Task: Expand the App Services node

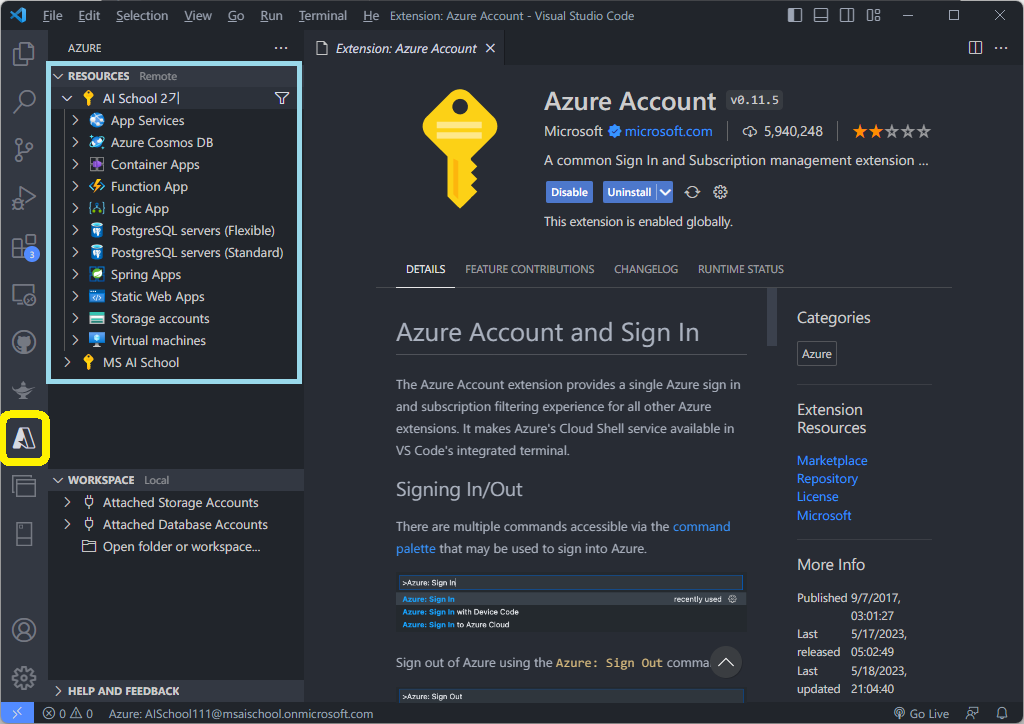Action: click(x=75, y=120)
